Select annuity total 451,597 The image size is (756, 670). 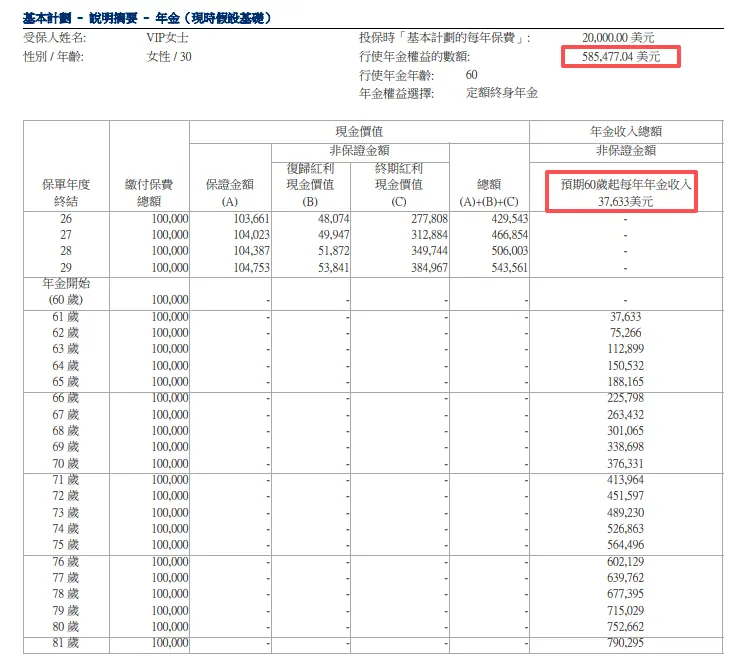click(625, 496)
